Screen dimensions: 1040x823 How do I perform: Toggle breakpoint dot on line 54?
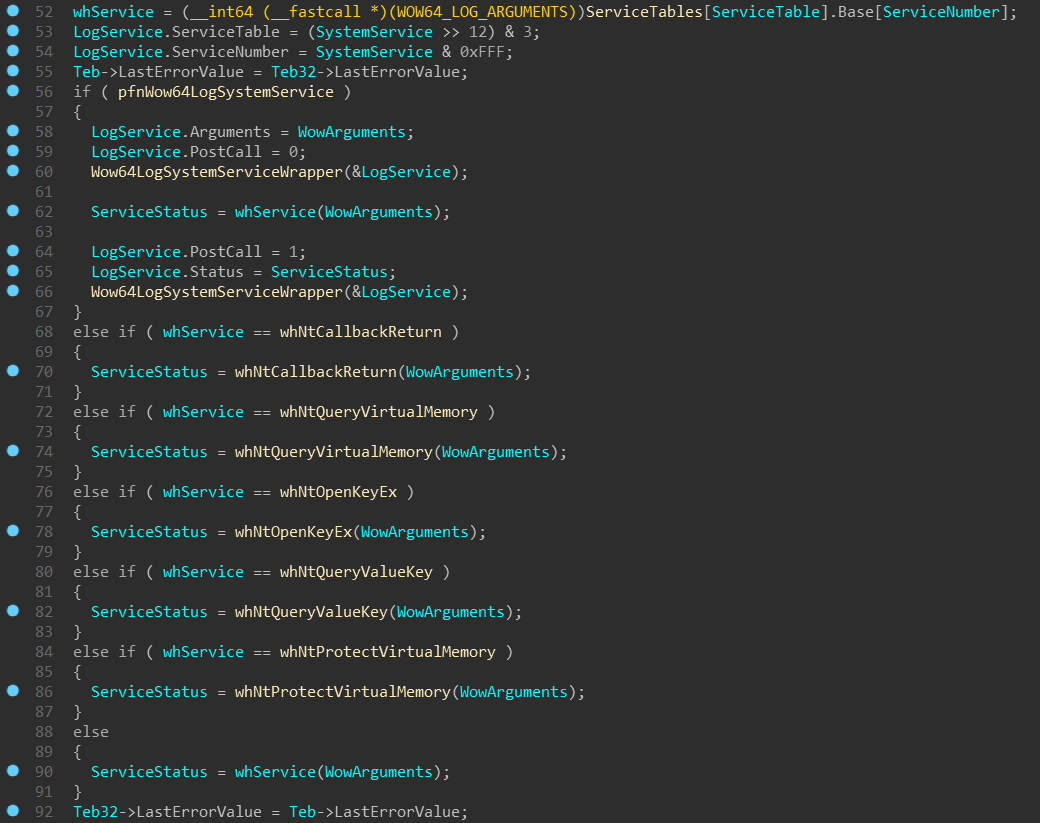pos(13,50)
